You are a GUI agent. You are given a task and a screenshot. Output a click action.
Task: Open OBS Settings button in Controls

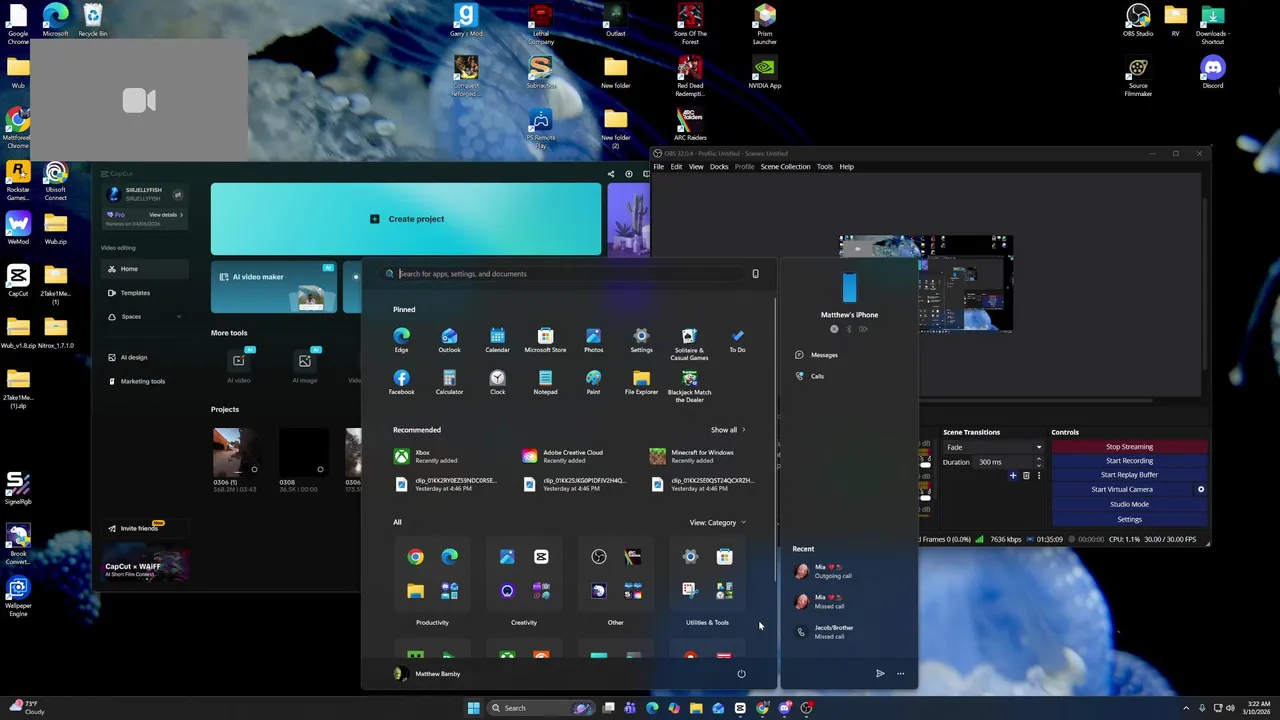click(x=1129, y=519)
